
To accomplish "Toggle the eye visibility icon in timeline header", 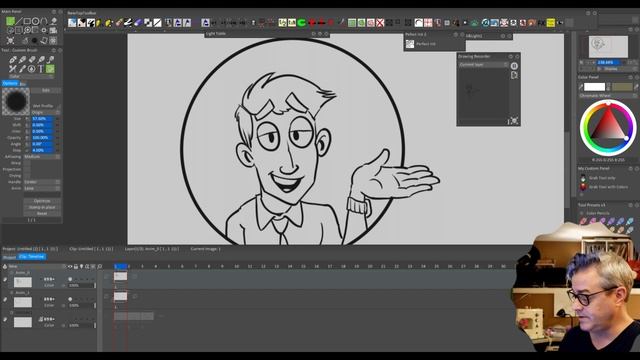I will (x=70, y=267).
